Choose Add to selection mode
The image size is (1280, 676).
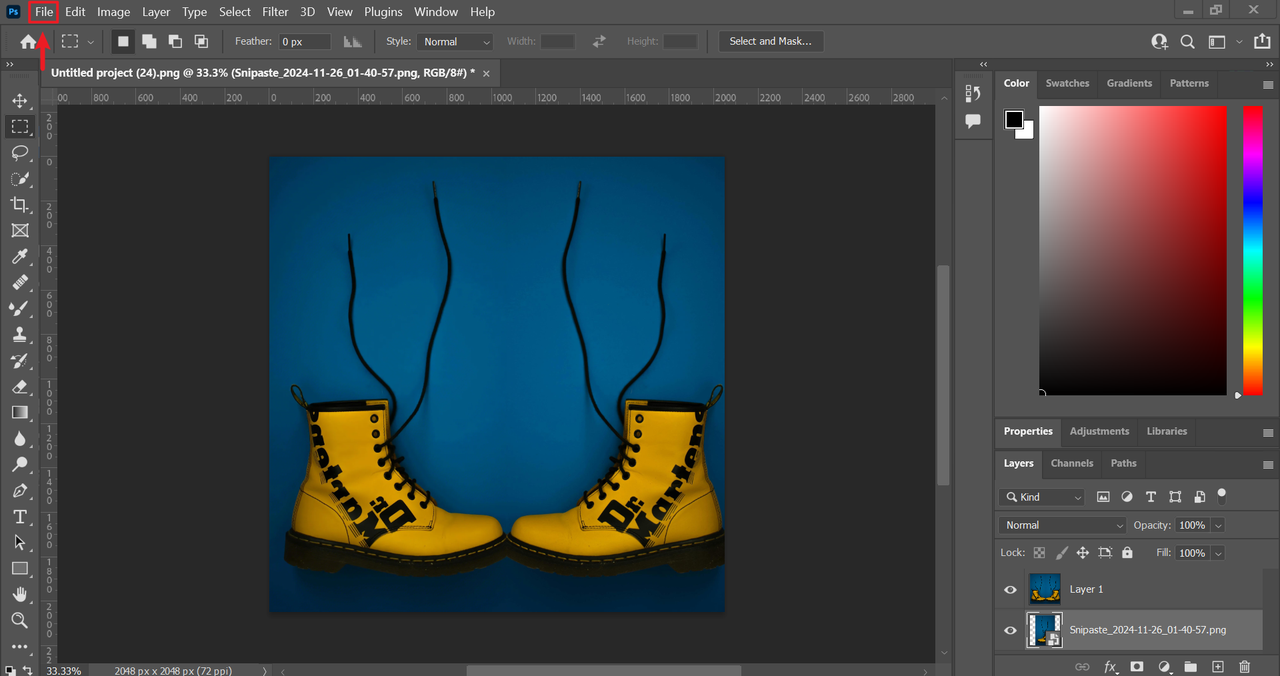(x=149, y=41)
